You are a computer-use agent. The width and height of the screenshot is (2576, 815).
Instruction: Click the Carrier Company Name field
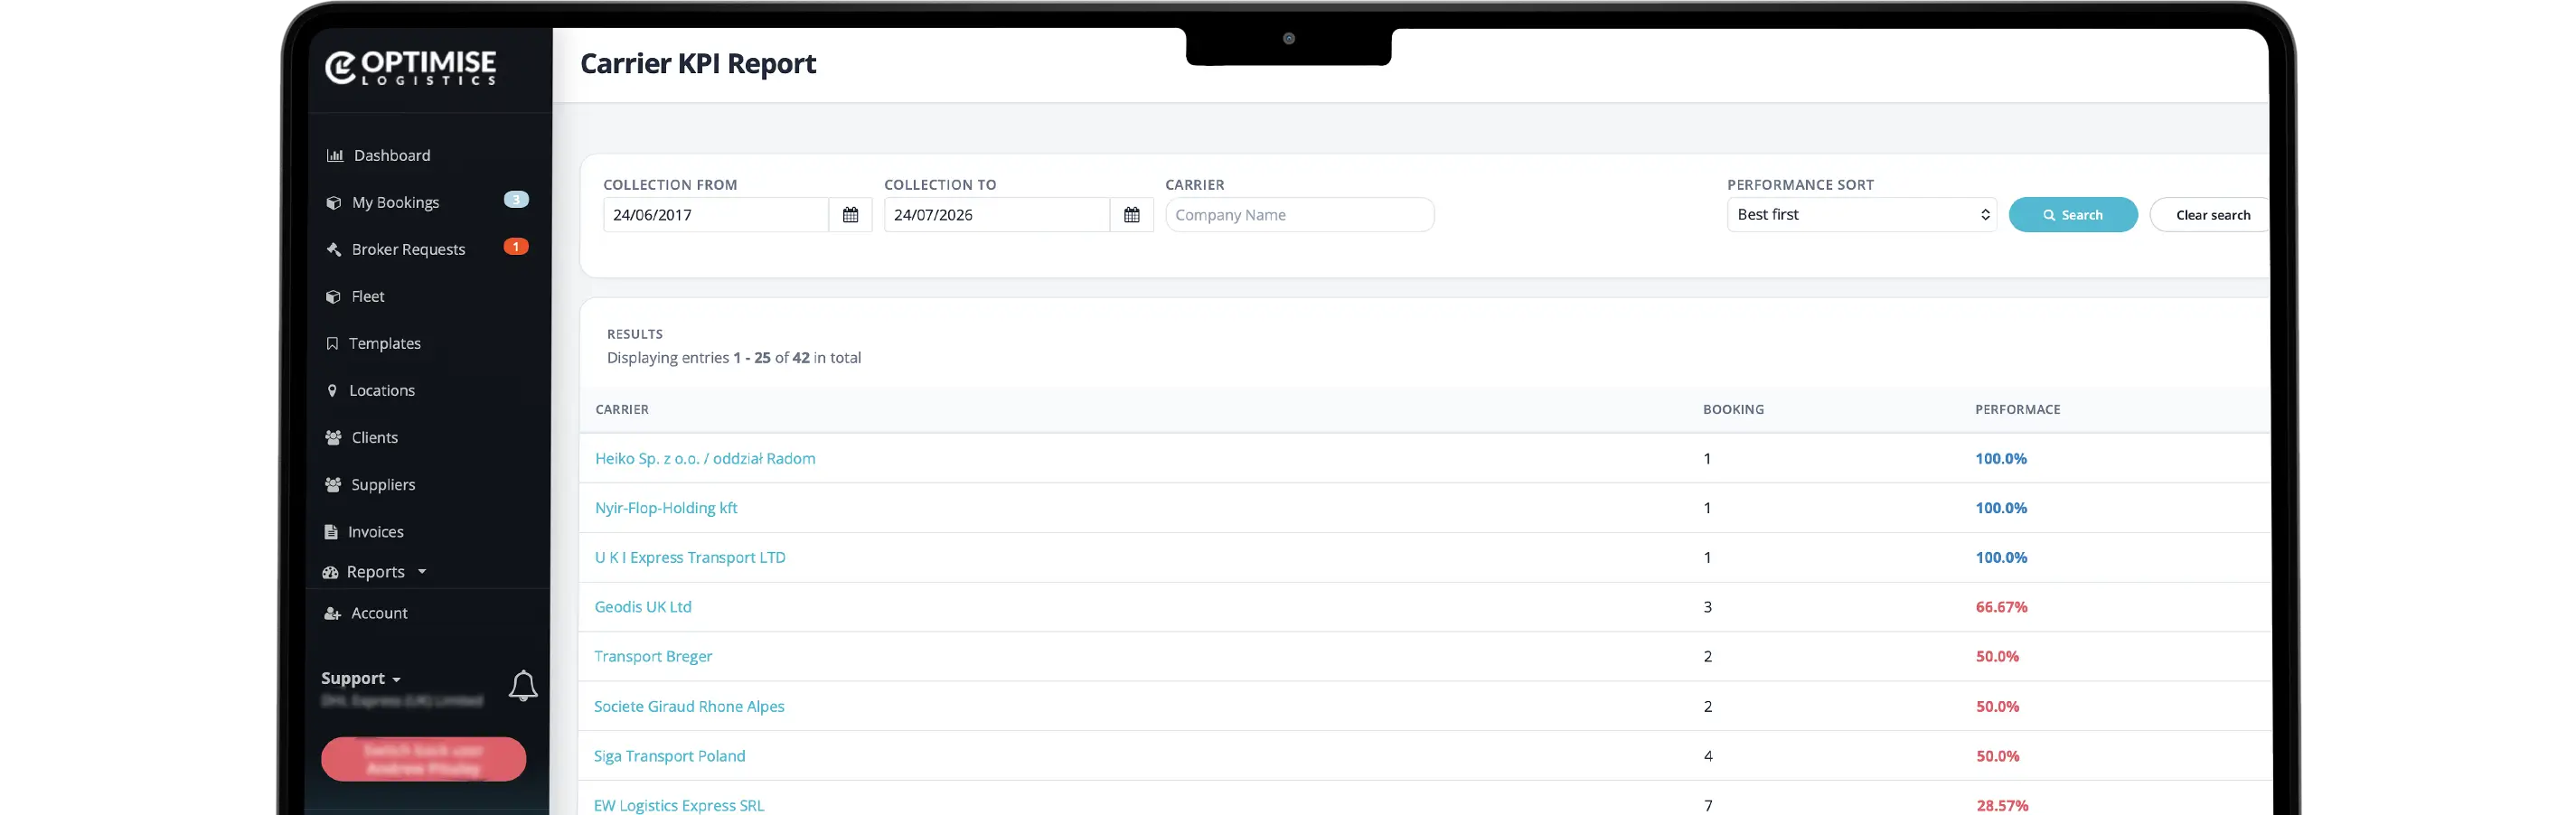pyautogui.click(x=1300, y=215)
